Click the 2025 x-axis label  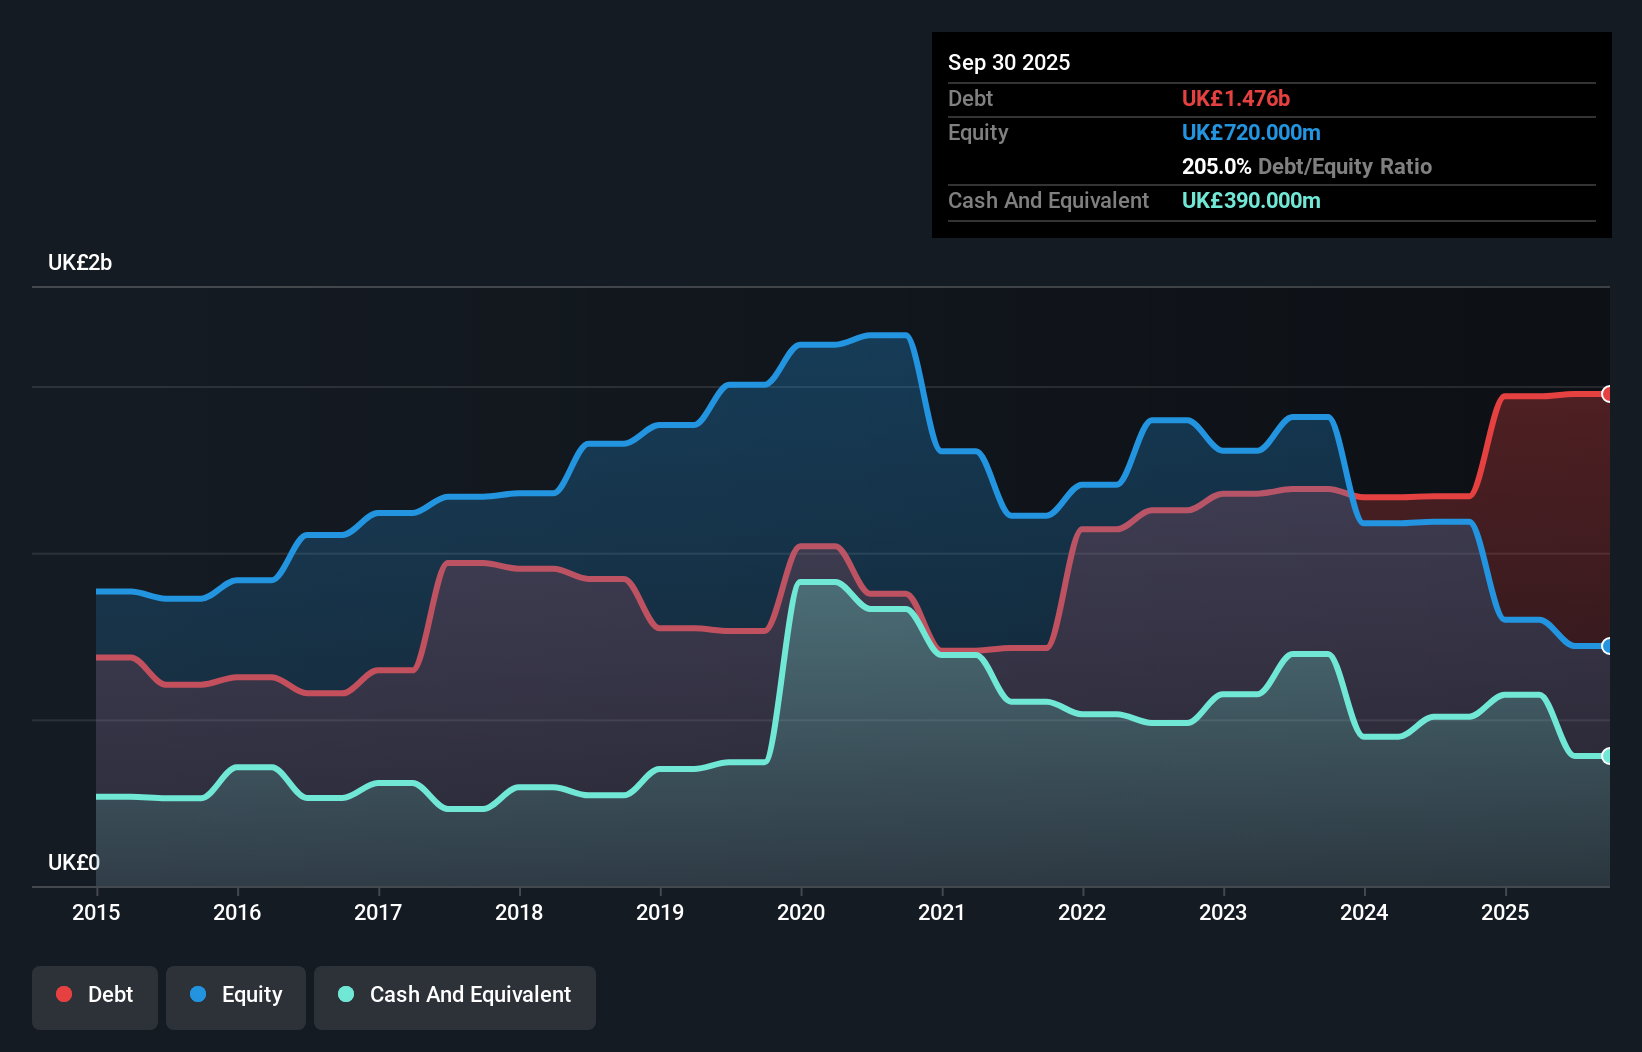1505,912
